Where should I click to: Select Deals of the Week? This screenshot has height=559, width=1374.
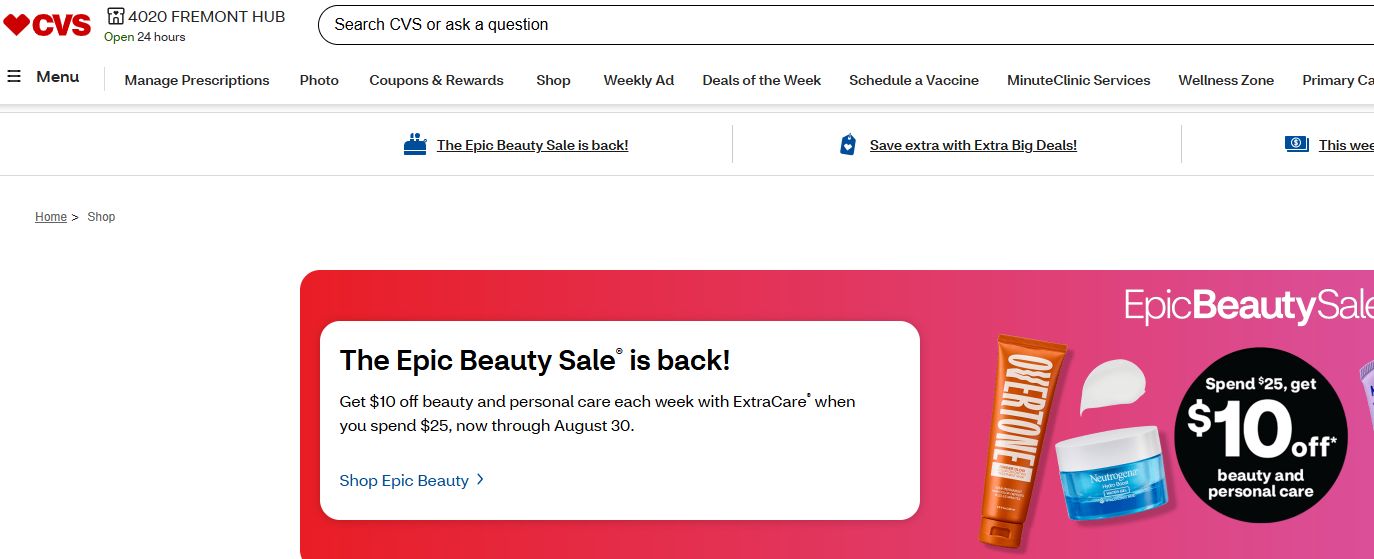(761, 80)
